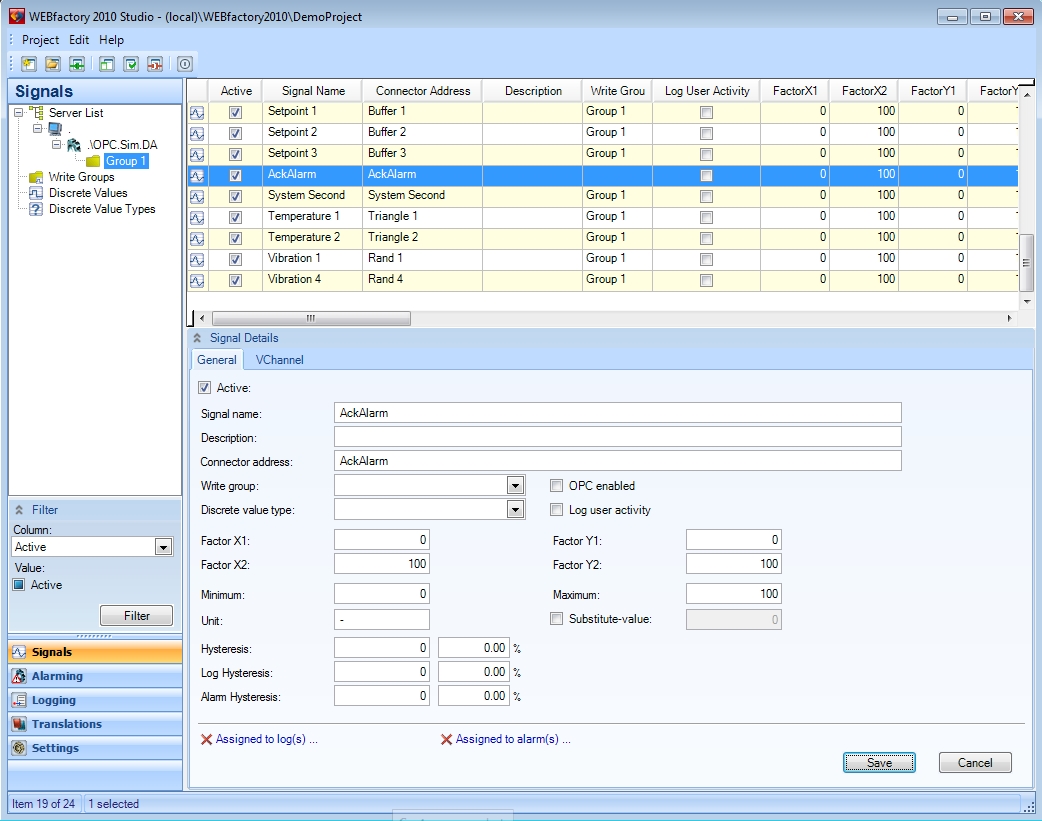Toggle Substitute-value checkbox

[557, 619]
